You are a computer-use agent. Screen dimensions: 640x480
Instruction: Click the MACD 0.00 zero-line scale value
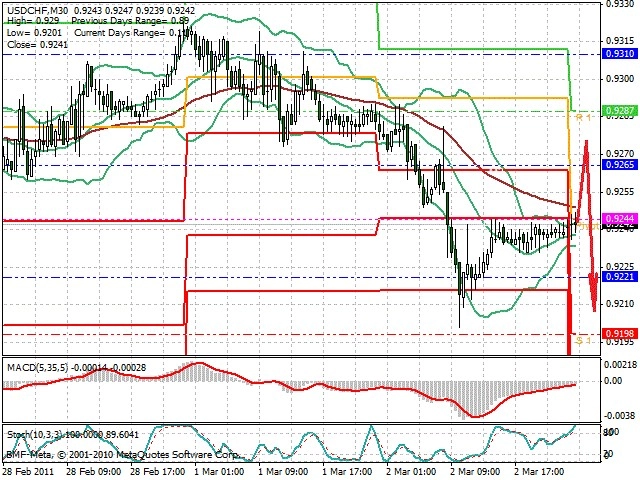(612, 381)
